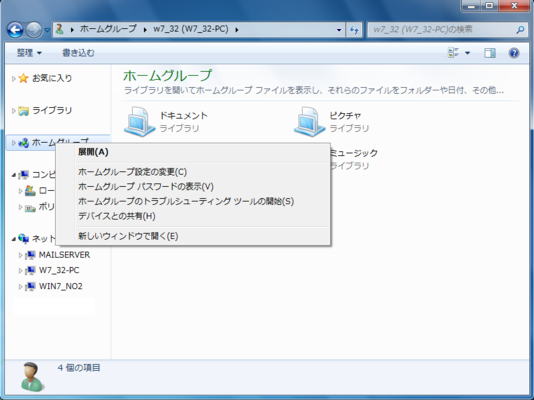Choose 展開(A) from the context menu
The width and height of the screenshot is (534, 400).
pos(193,152)
